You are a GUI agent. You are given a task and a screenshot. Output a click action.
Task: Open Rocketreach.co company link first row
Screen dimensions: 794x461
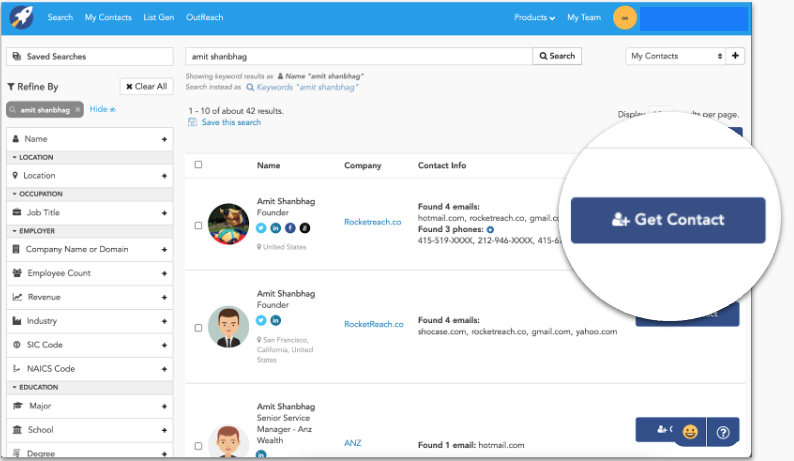pos(373,222)
